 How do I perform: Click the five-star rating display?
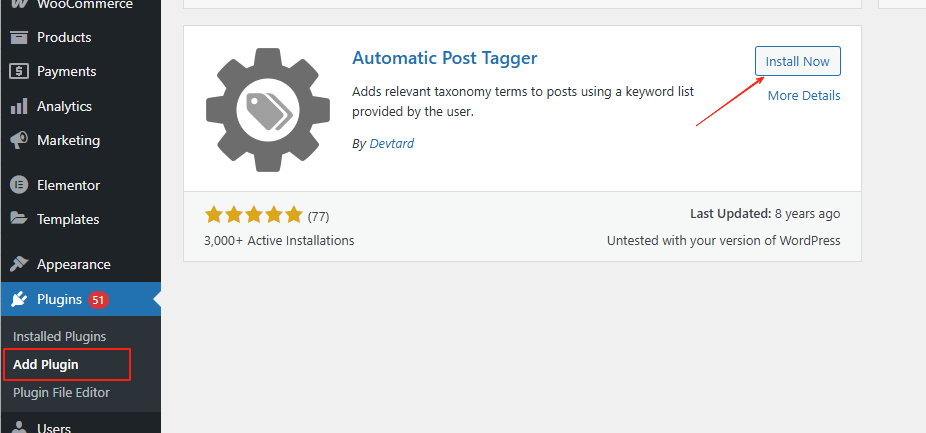click(x=253, y=215)
